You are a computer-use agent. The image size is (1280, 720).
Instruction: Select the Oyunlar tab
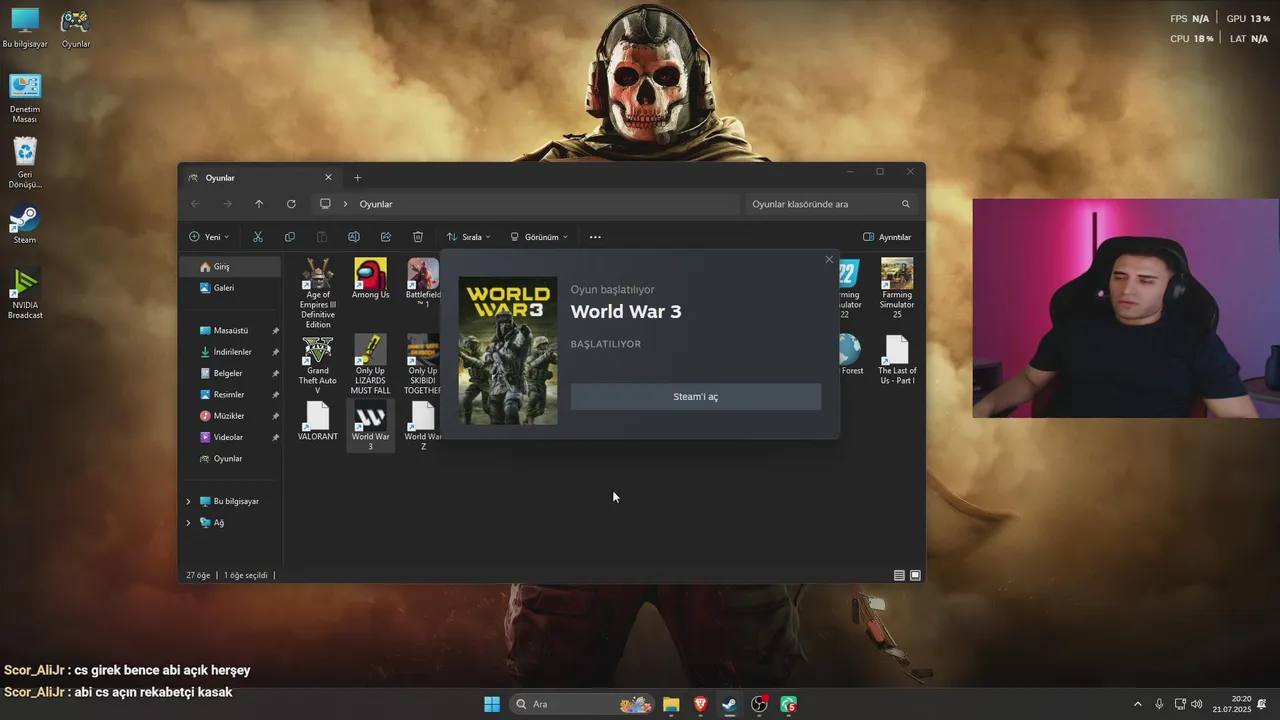tap(260, 178)
